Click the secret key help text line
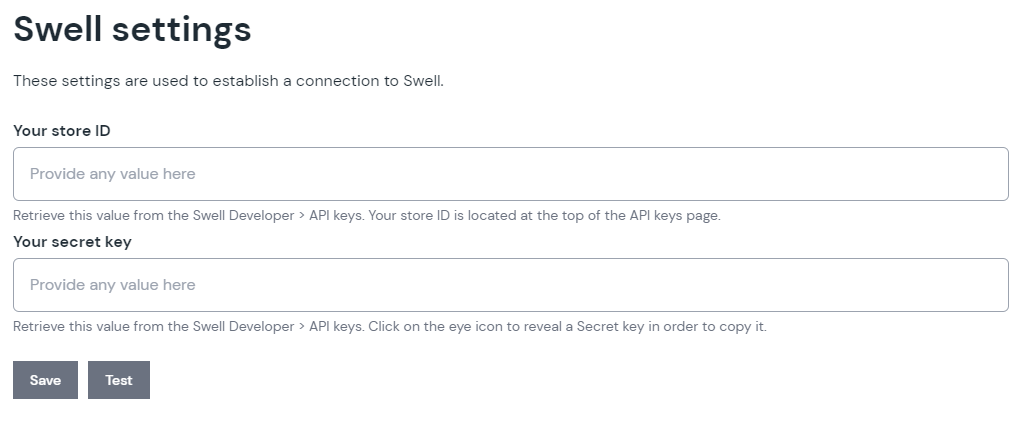Image resolution: width=1031 pixels, height=426 pixels. [389, 327]
